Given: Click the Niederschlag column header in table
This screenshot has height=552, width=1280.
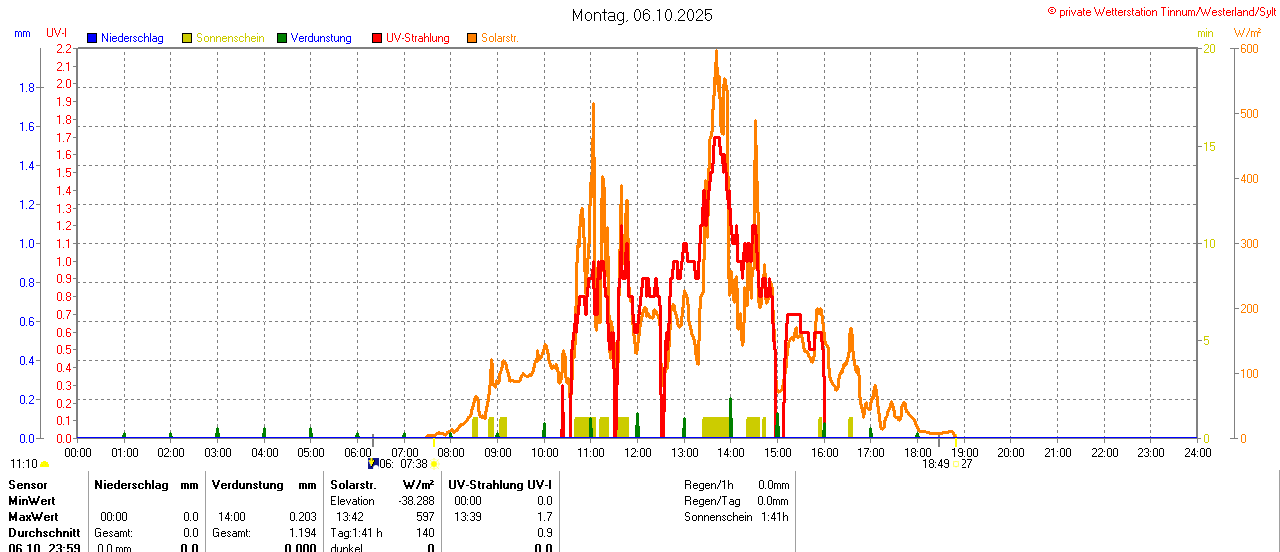Looking at the screenshot, I should click(131, 485).
